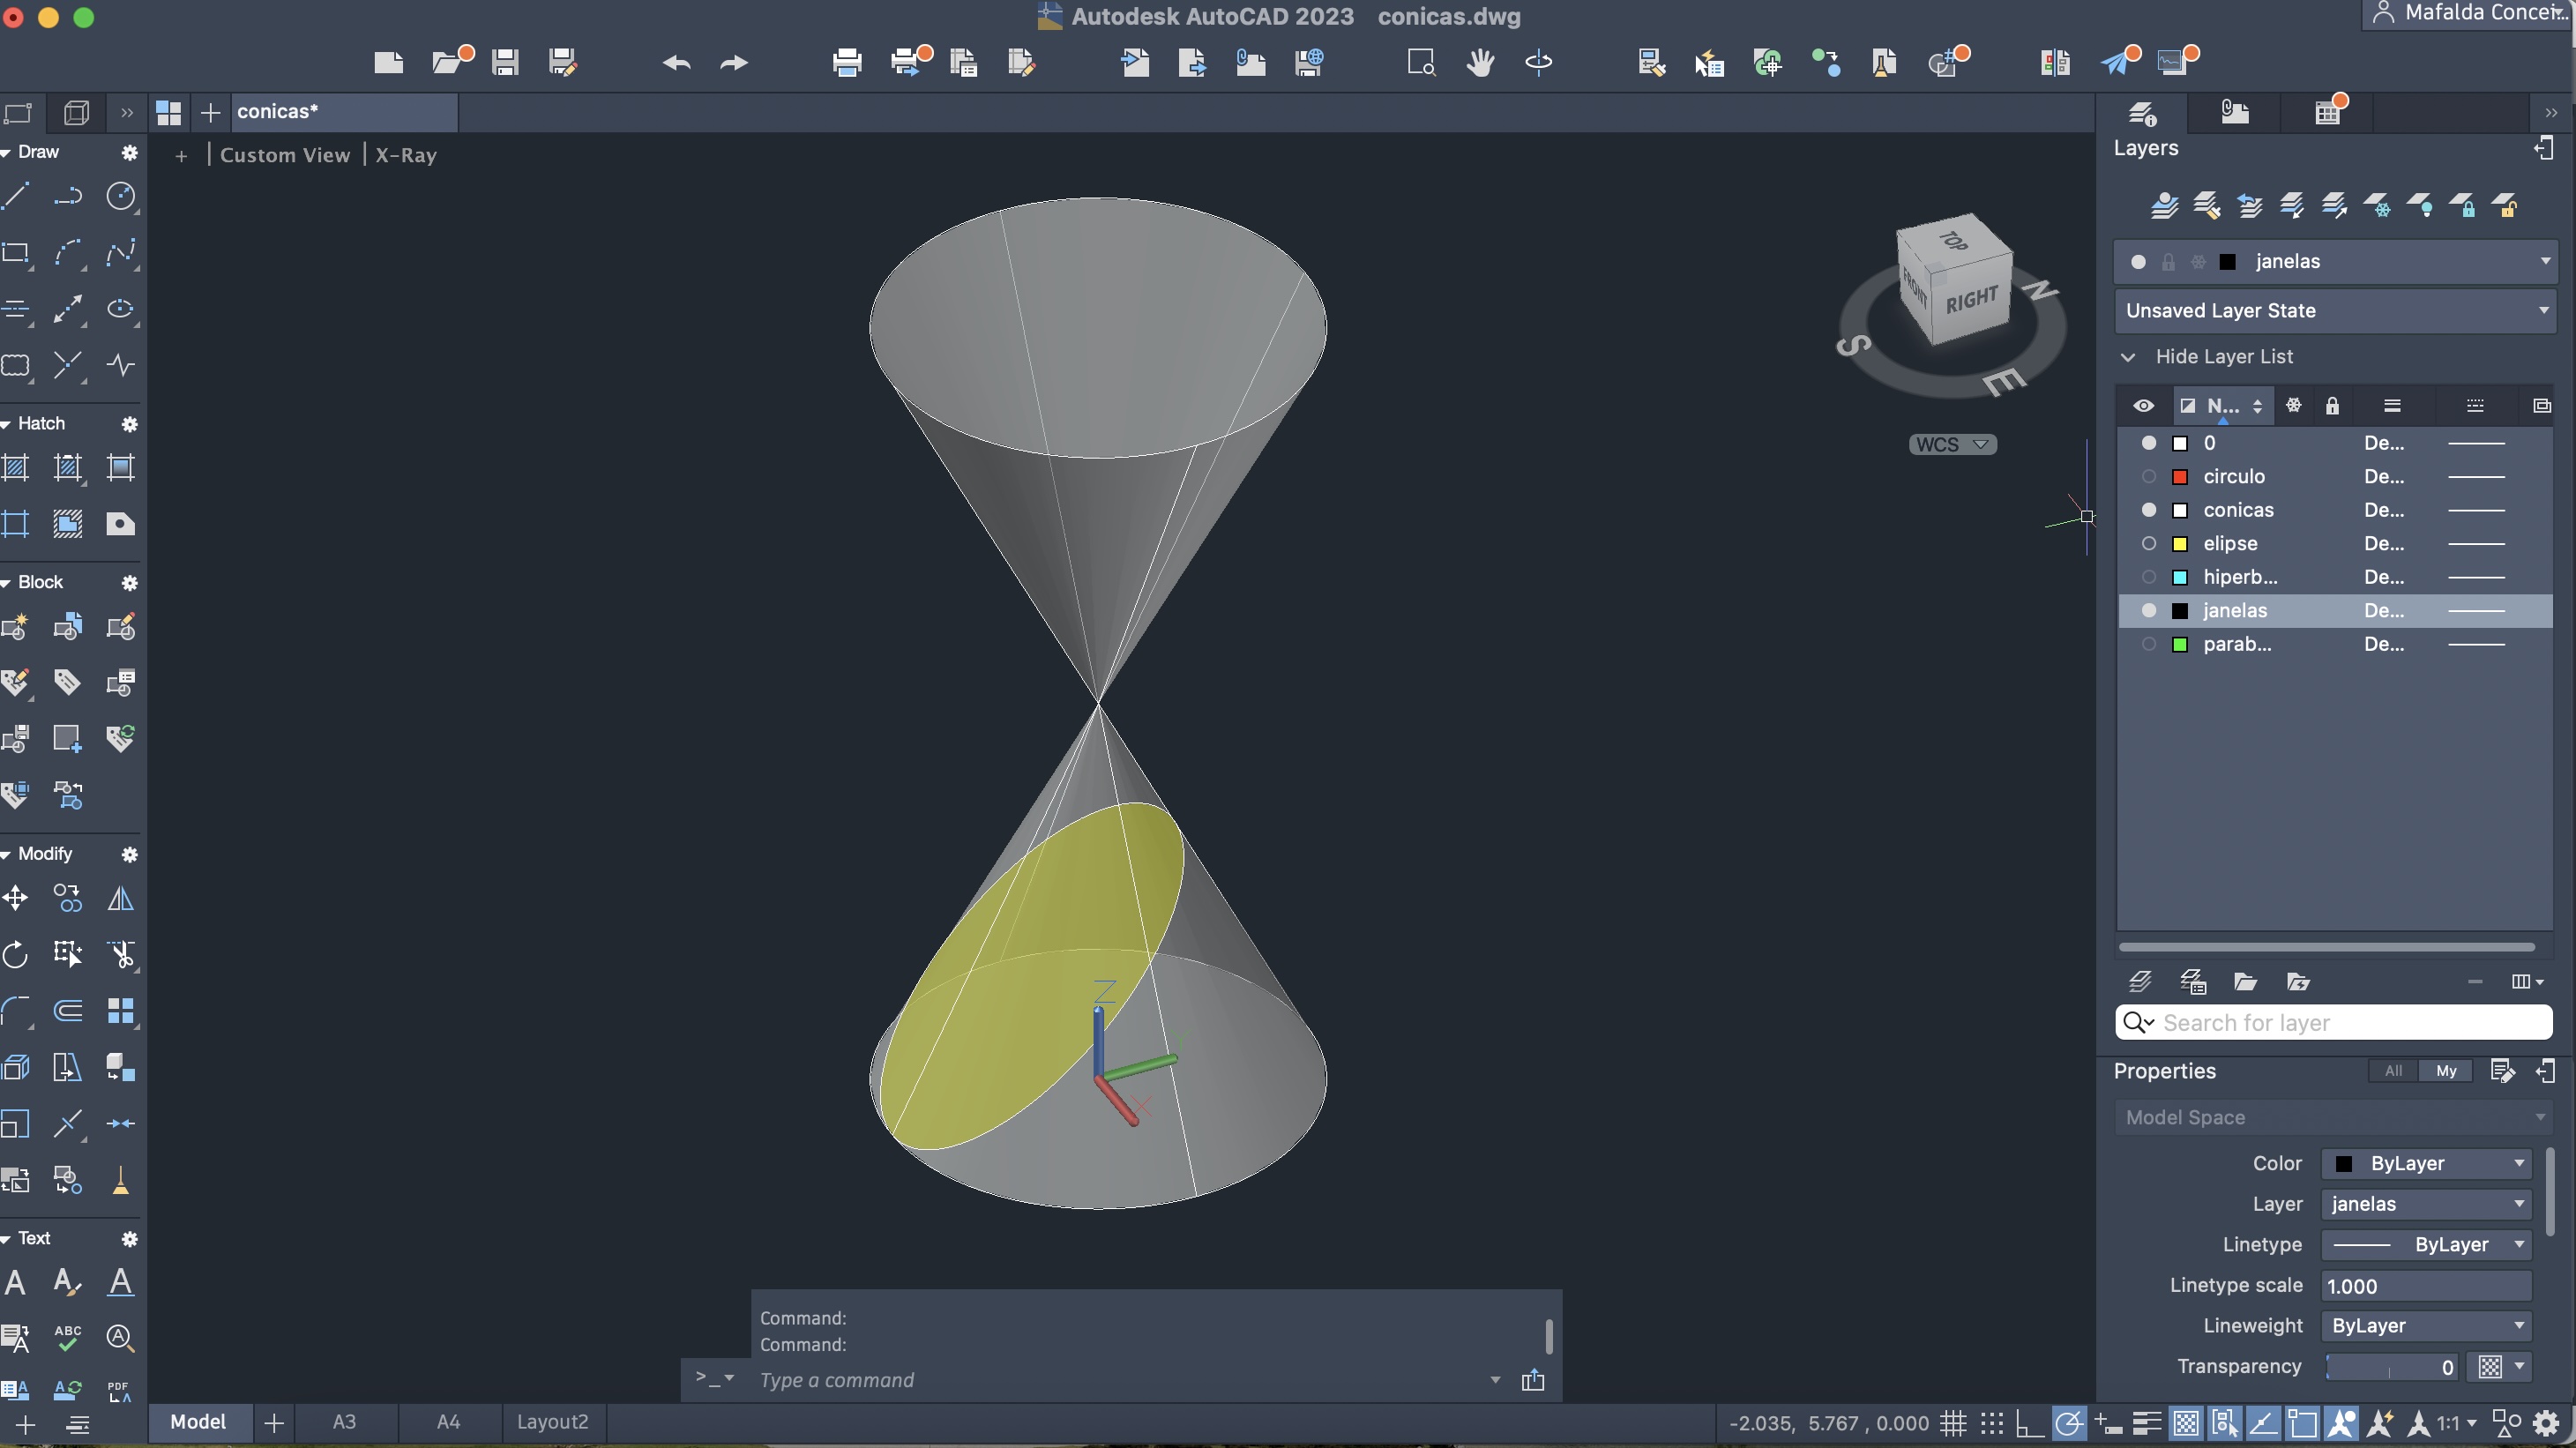The image size is (2576, 1448).
Task: Click the Plot print icon
Action: coord(846,63)
